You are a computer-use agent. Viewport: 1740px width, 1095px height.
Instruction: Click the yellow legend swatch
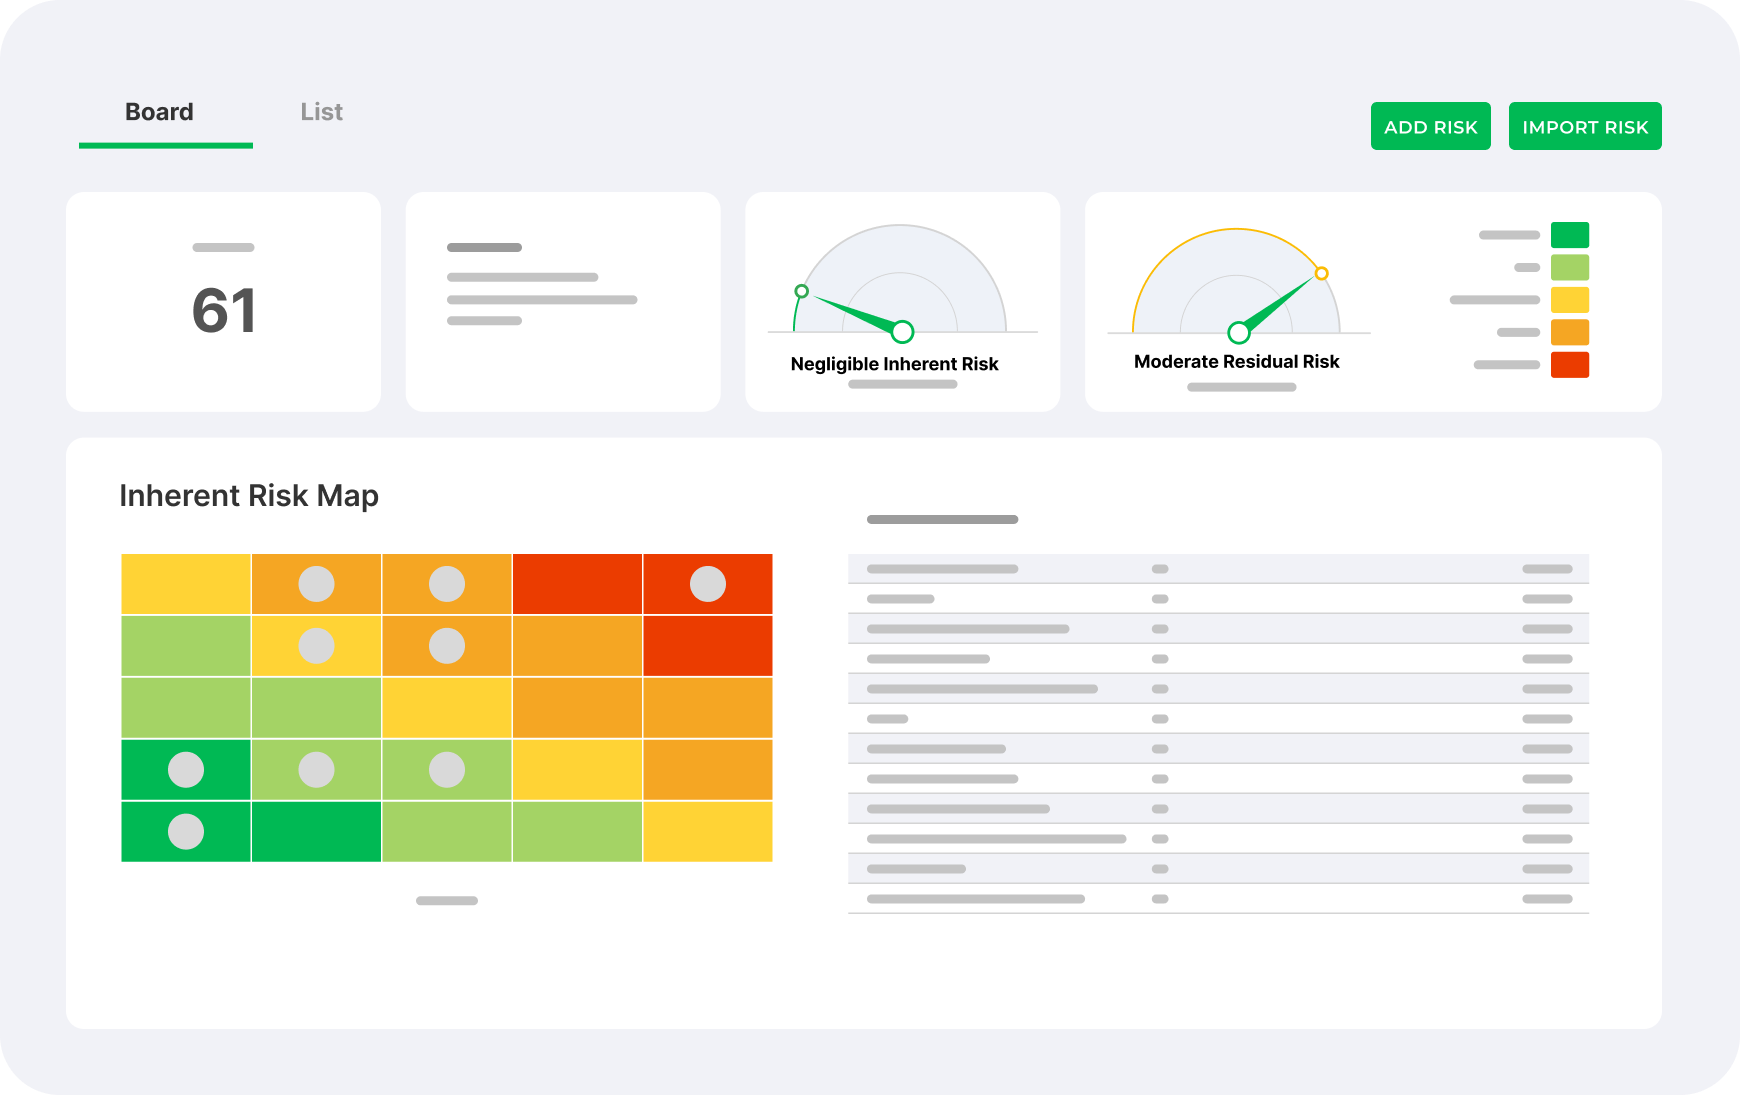1571,300
